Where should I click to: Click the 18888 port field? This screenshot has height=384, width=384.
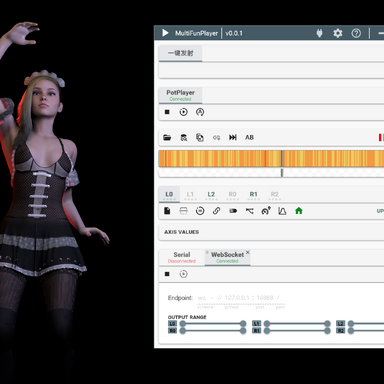pyautogui.click(x=265, y=298)
